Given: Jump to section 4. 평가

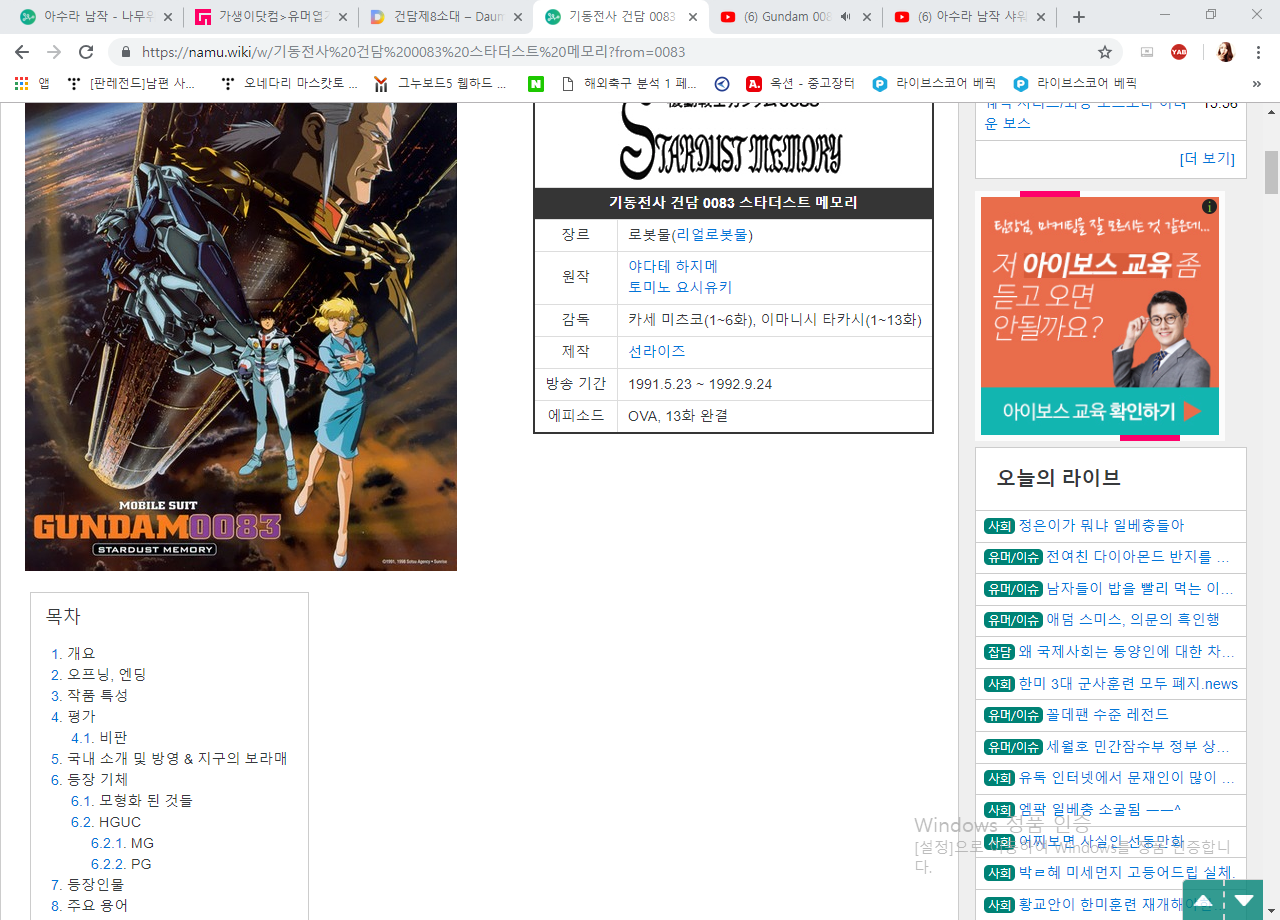Looking at the screenshot, I should point(74,716).
